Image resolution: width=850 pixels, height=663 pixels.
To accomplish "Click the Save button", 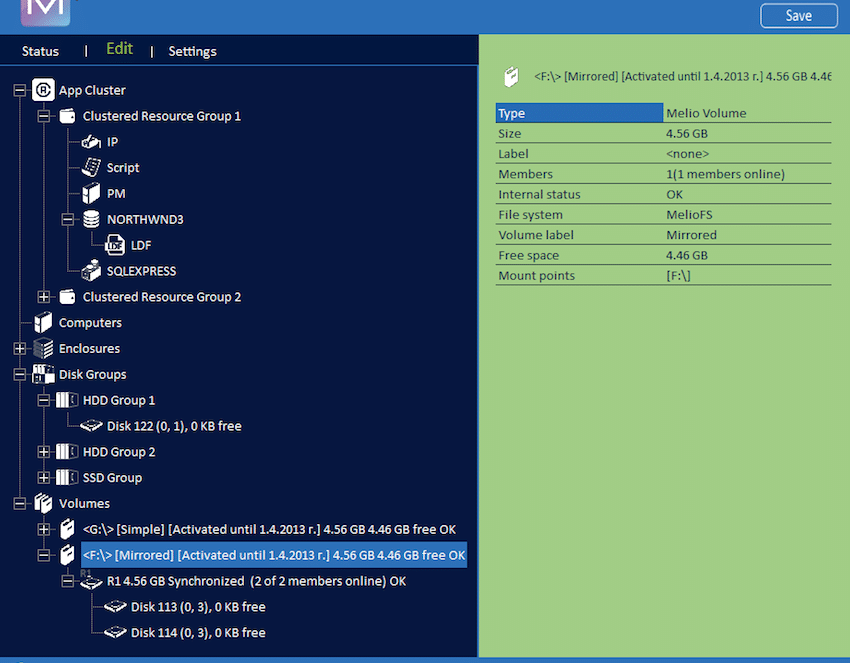I will [x=799, y=16].
